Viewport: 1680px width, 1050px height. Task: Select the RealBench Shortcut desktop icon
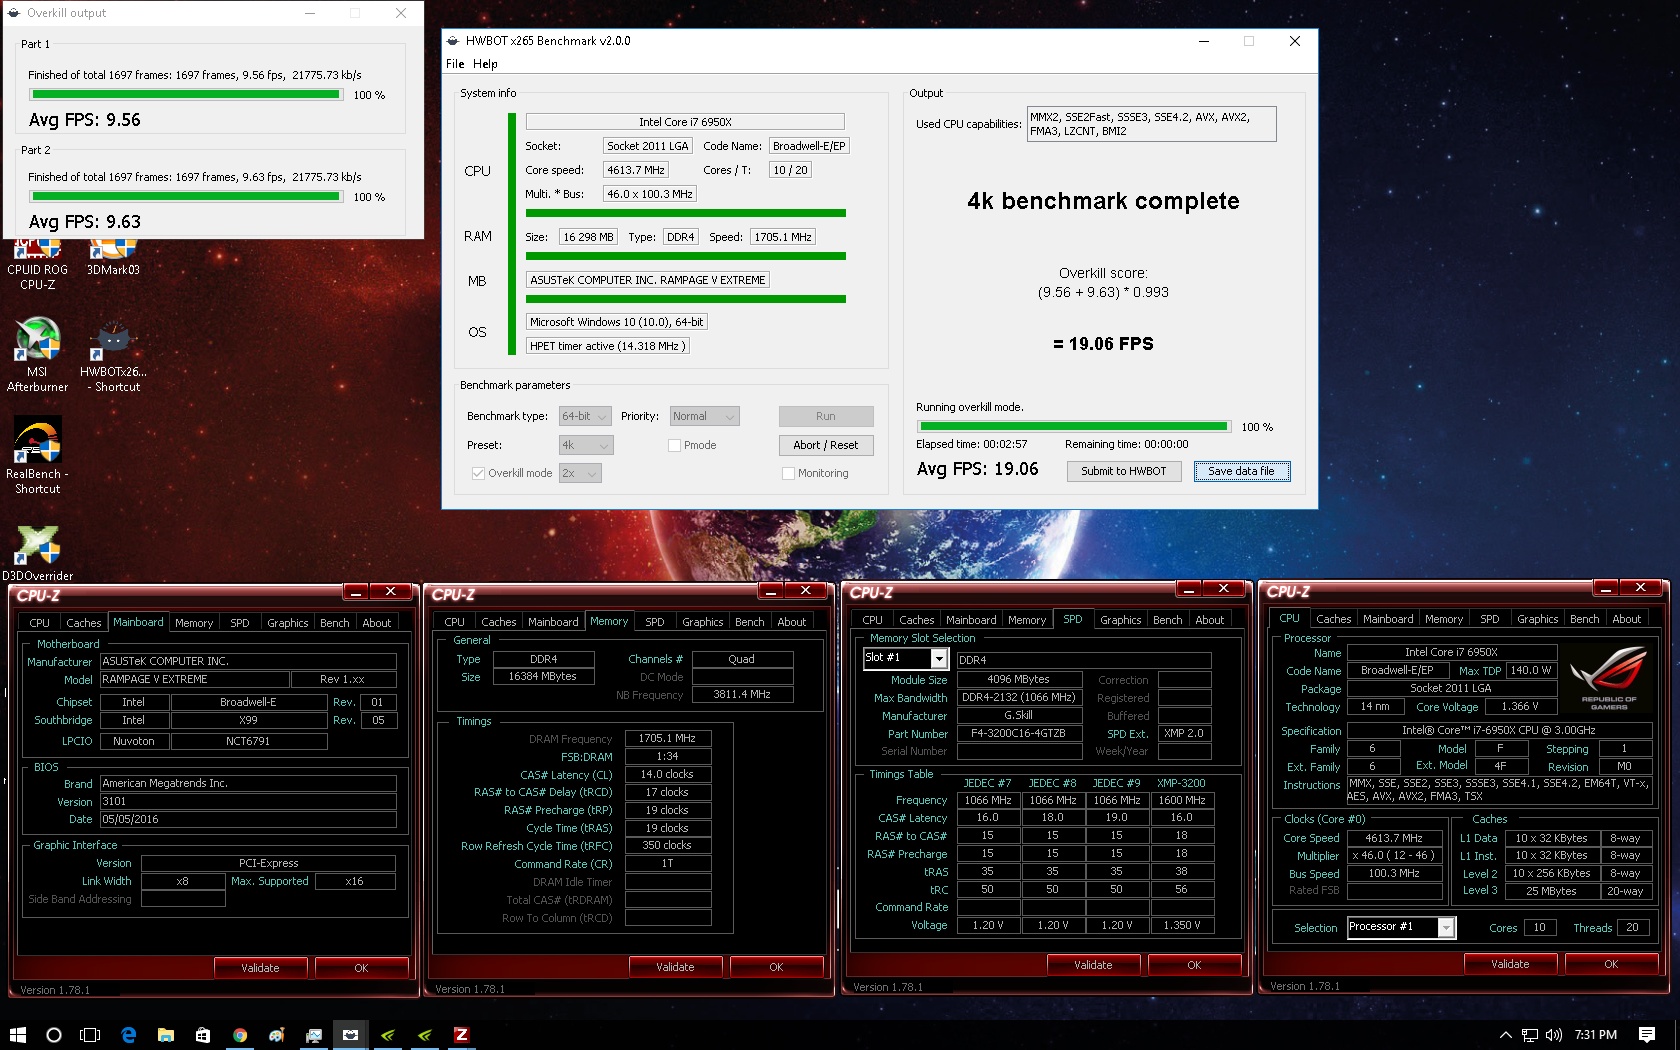[x=37, y=456]
